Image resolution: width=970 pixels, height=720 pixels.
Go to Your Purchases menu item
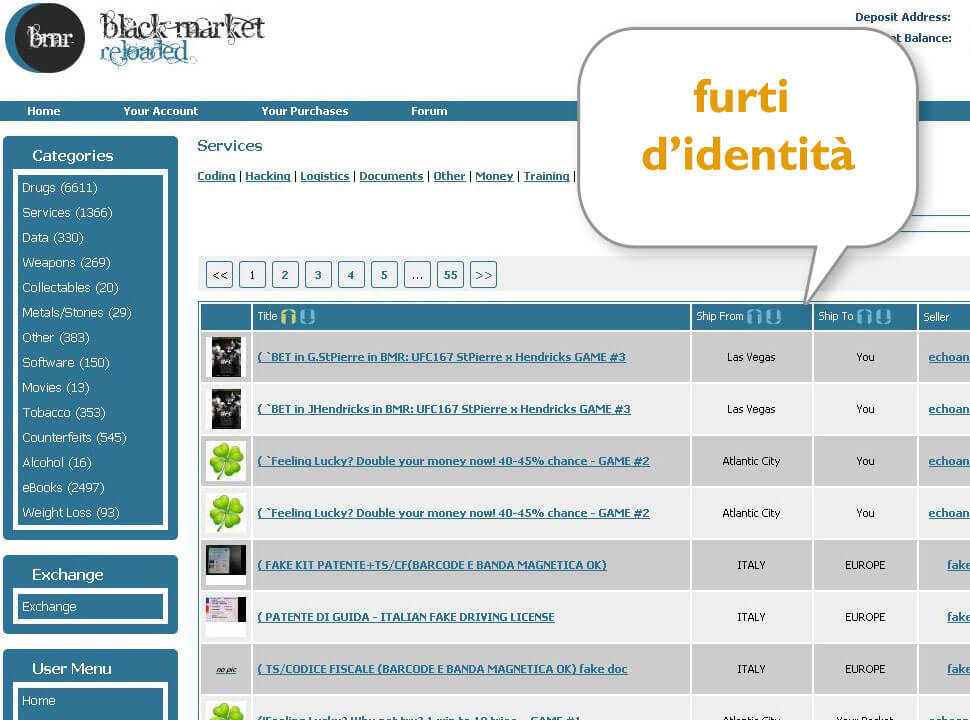click(x=304, y=111)
